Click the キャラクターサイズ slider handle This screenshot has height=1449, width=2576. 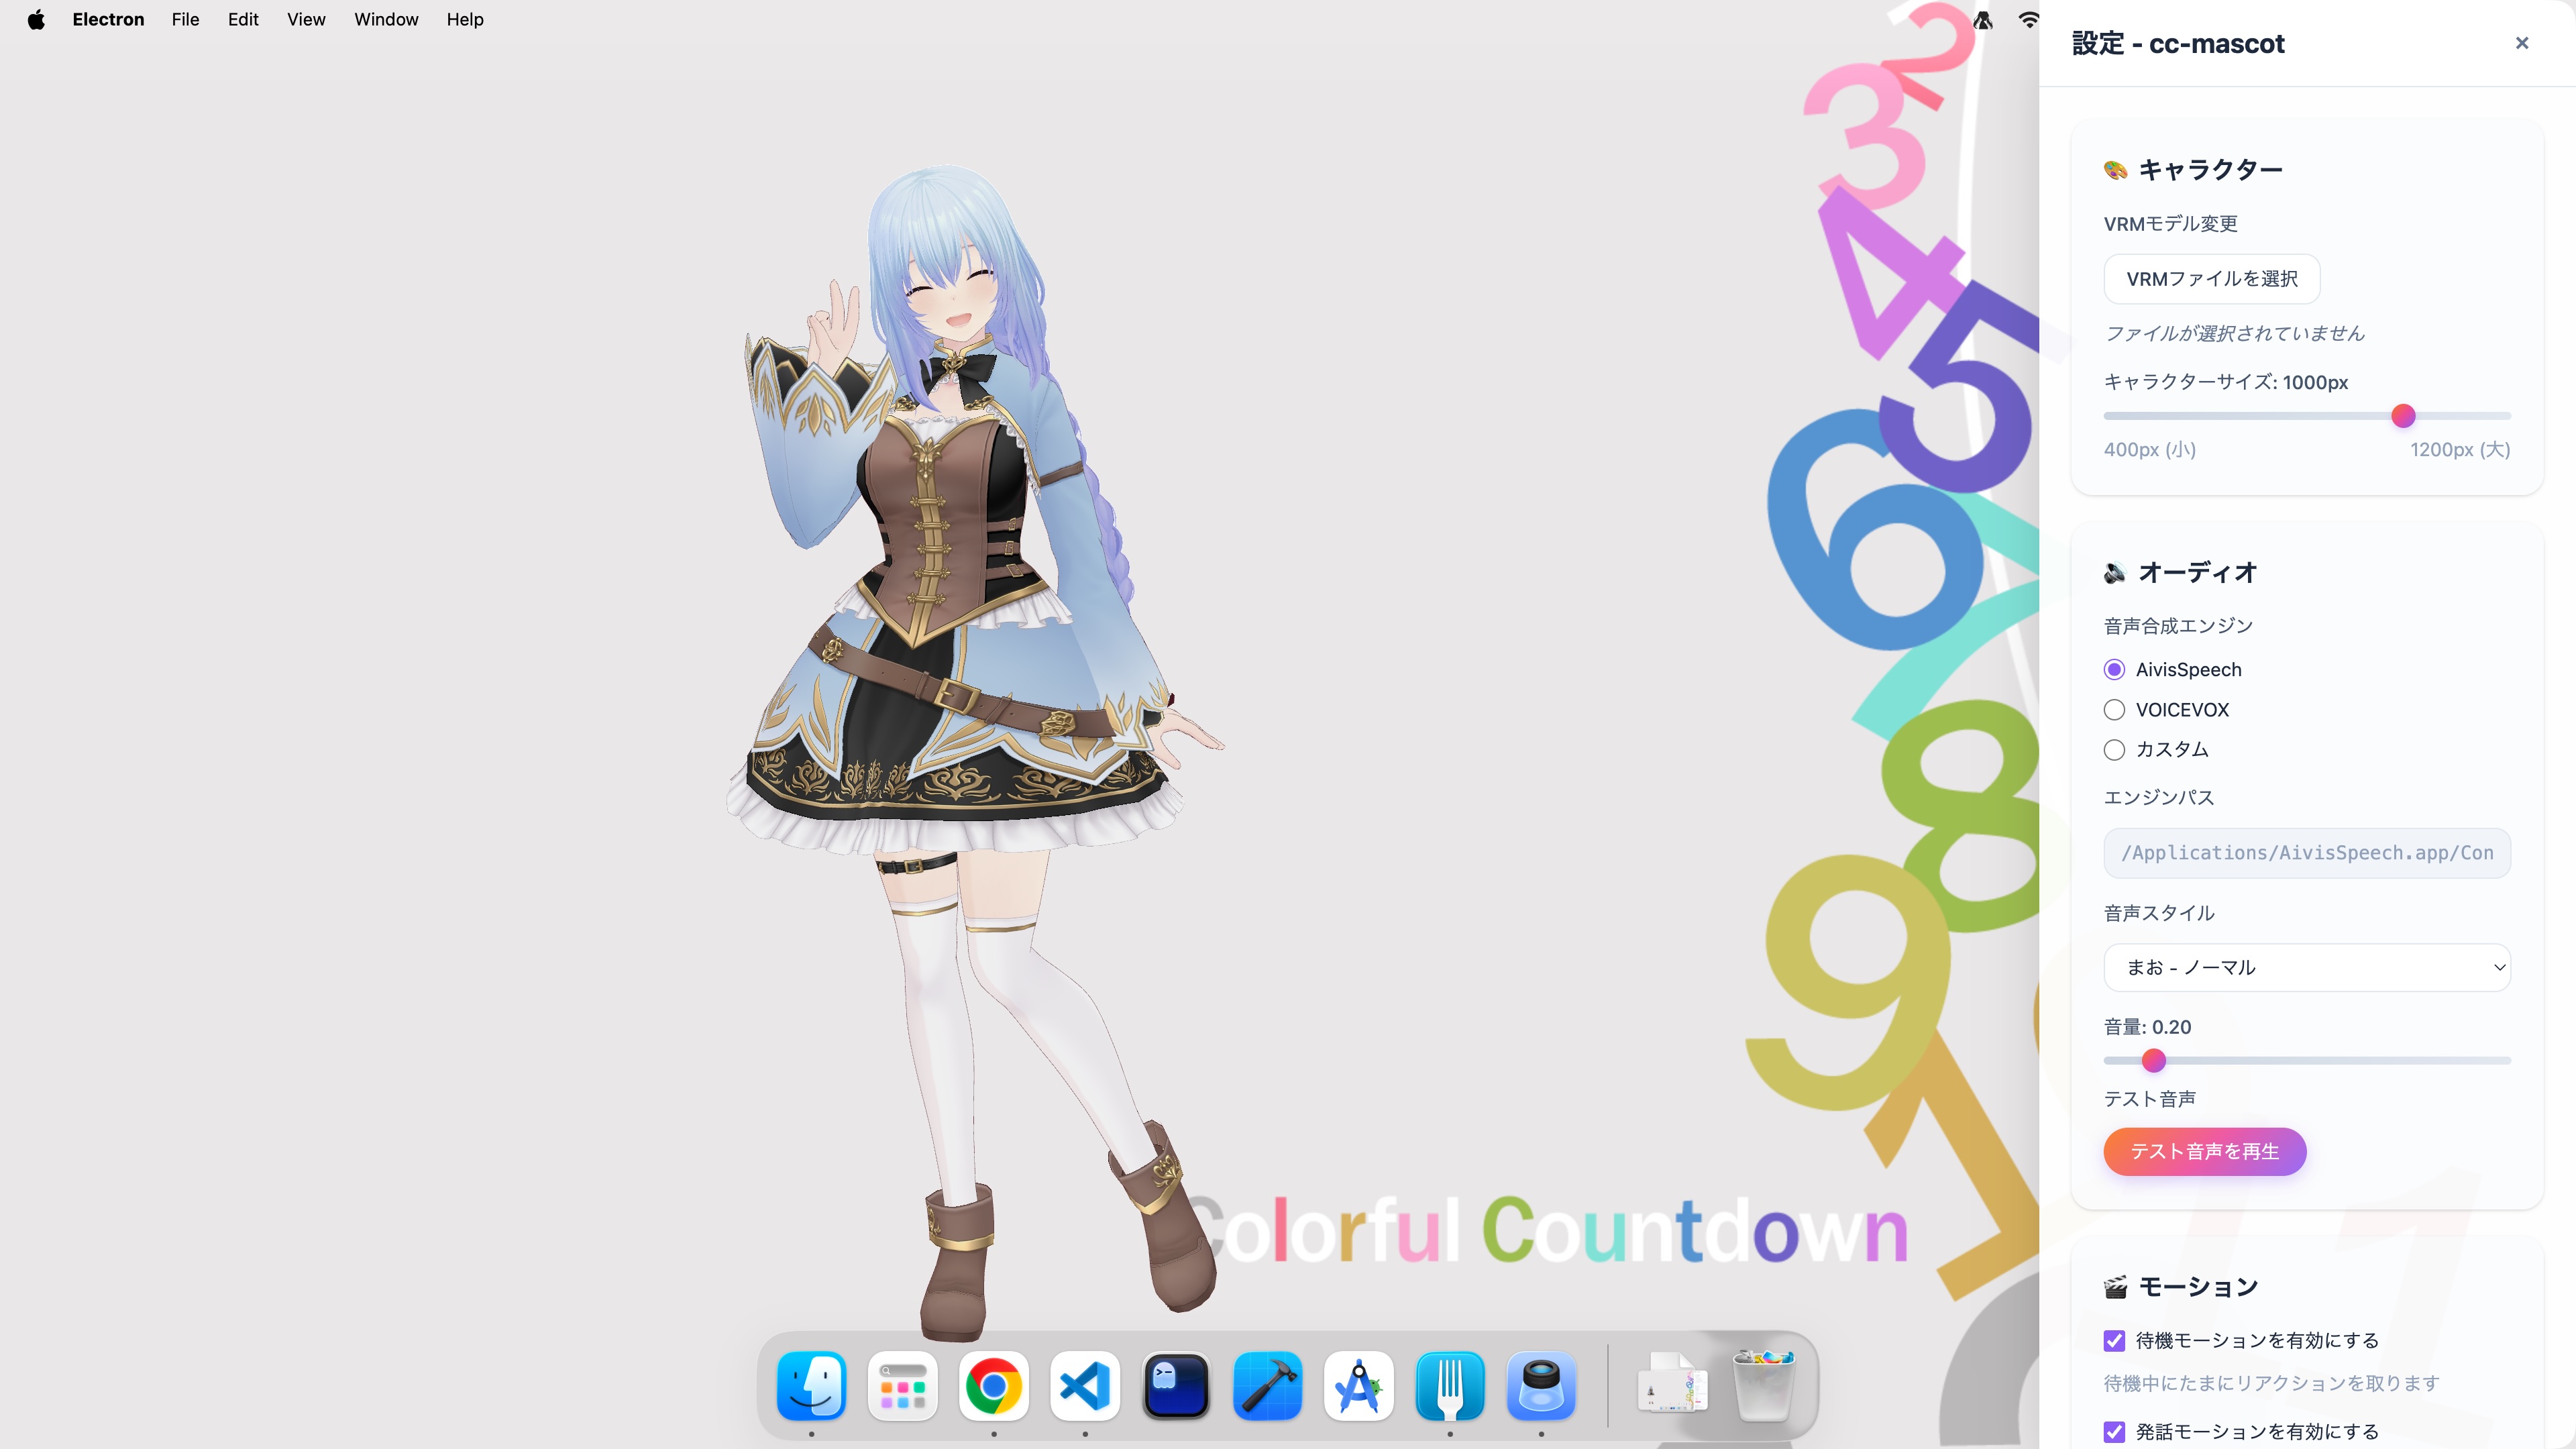click(2403, 416)
